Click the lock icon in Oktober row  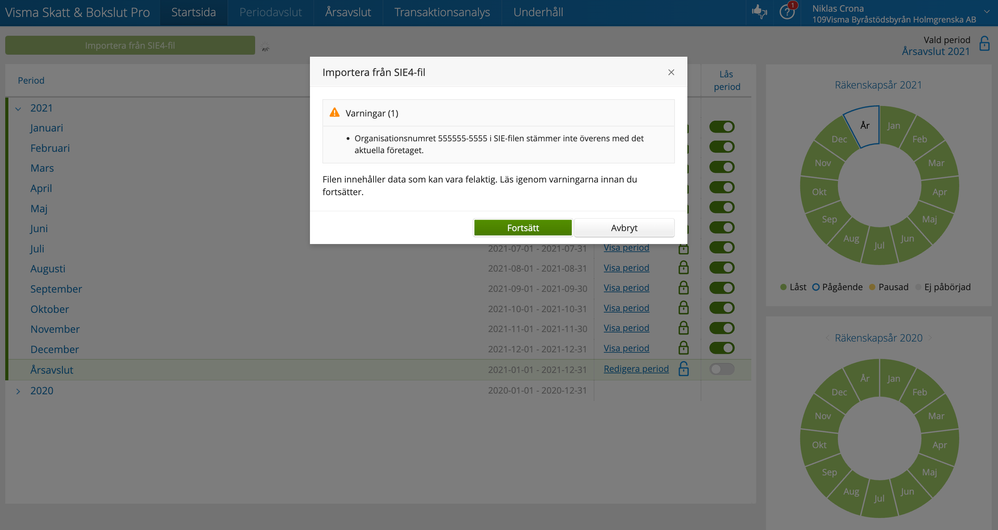tap(684, 308)
